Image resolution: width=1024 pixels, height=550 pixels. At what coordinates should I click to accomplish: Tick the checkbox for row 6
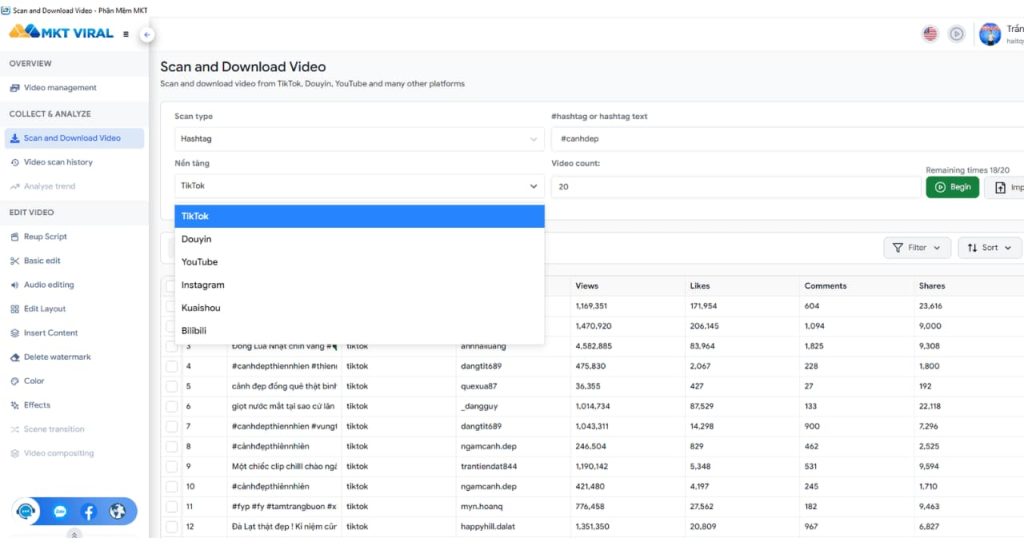(x=171, y=406)
